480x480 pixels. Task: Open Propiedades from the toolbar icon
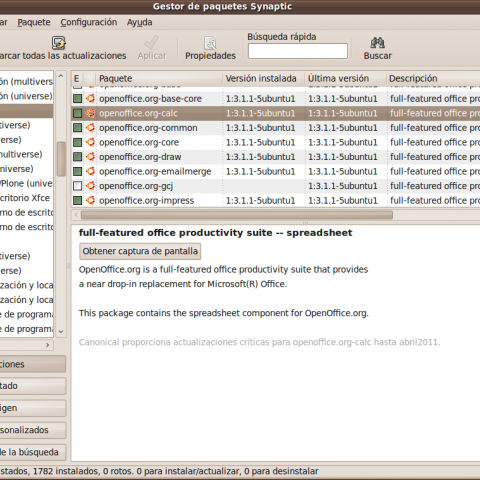pyautogui.click(x=210, y=43)
